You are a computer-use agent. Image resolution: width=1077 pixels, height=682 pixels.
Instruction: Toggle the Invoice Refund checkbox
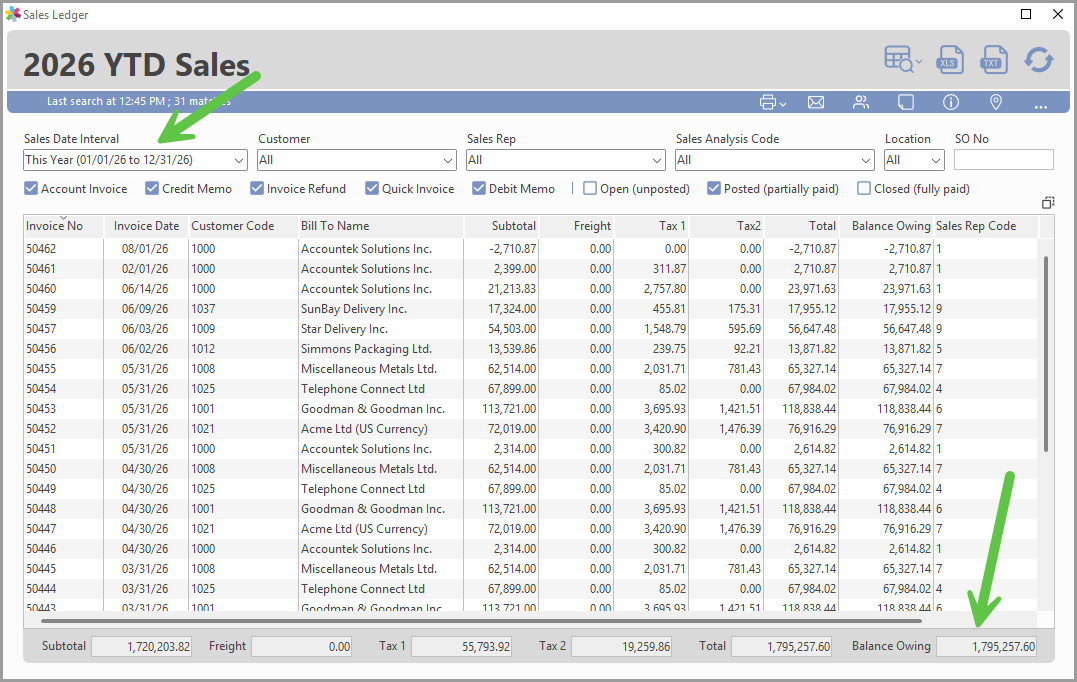click(257, 188)
